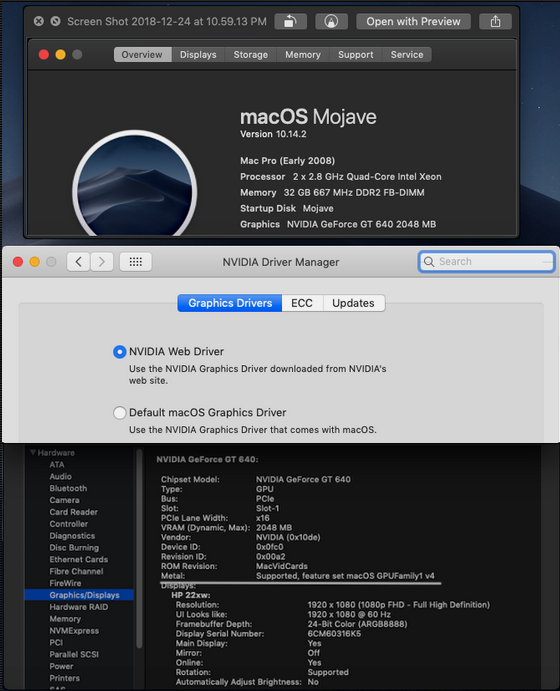Click 'Mac Pro (Early 2008)' text
This screenshot has height=691, width=560.
(287, 161)
